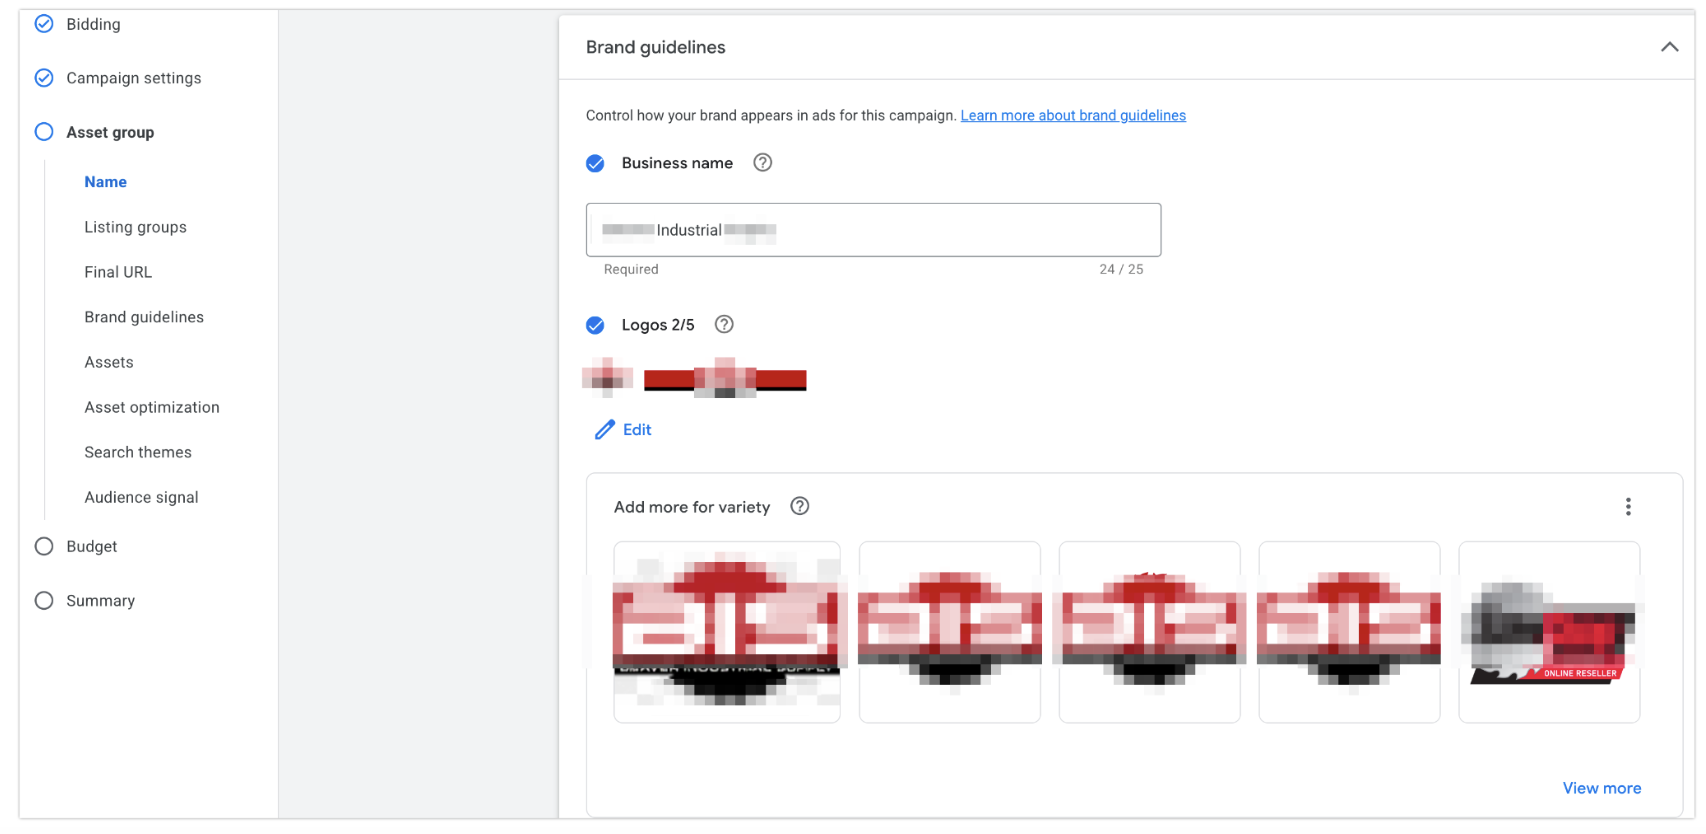Select the wide landscape logo thumbnail
The width and height of the screenshot is (1706, 834).
tap(725, 378)
